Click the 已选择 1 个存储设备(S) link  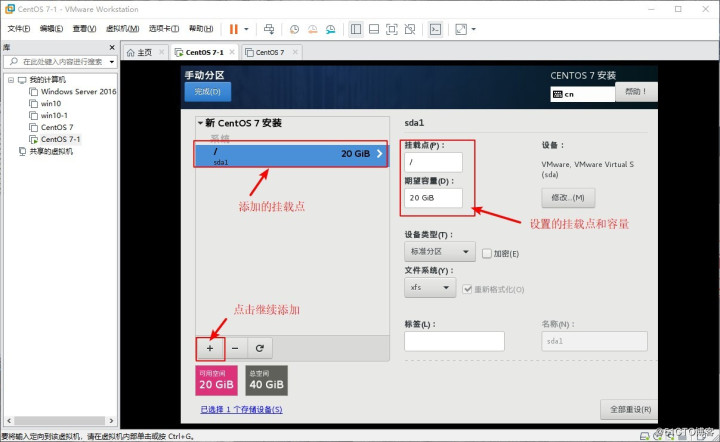(242, 409)
